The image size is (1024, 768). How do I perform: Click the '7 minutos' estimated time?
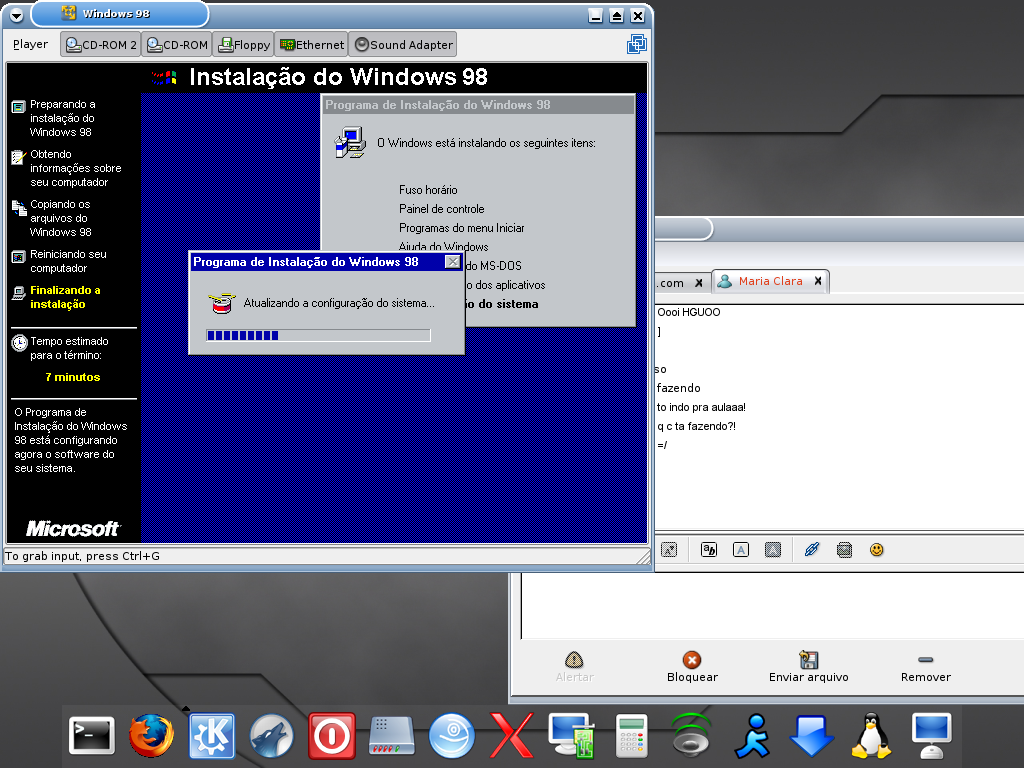click(72, 377)
